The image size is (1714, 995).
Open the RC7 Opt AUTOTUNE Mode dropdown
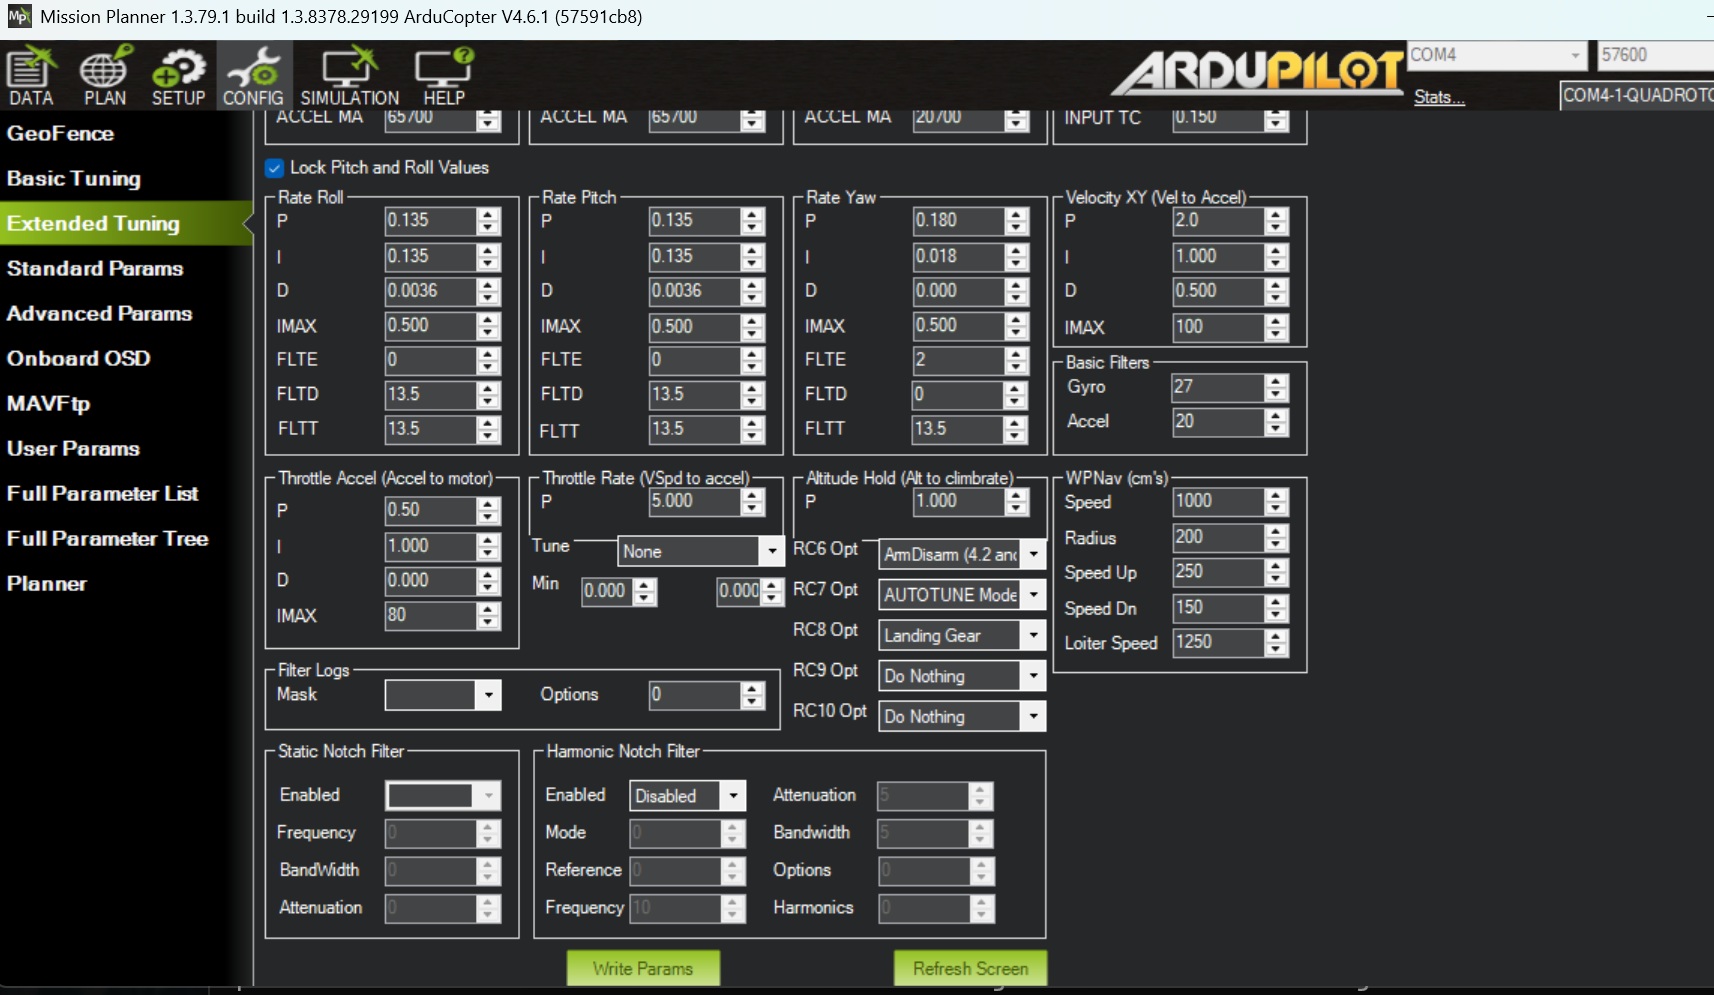(962, 595)
